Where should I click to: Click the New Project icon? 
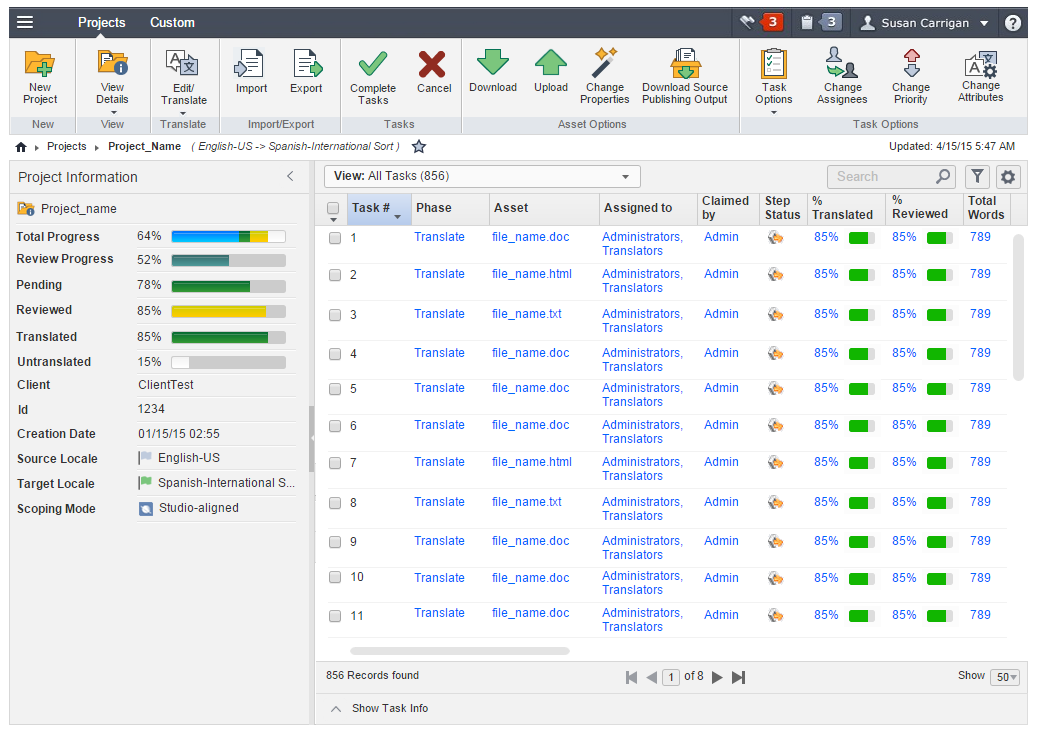[40, 65]
